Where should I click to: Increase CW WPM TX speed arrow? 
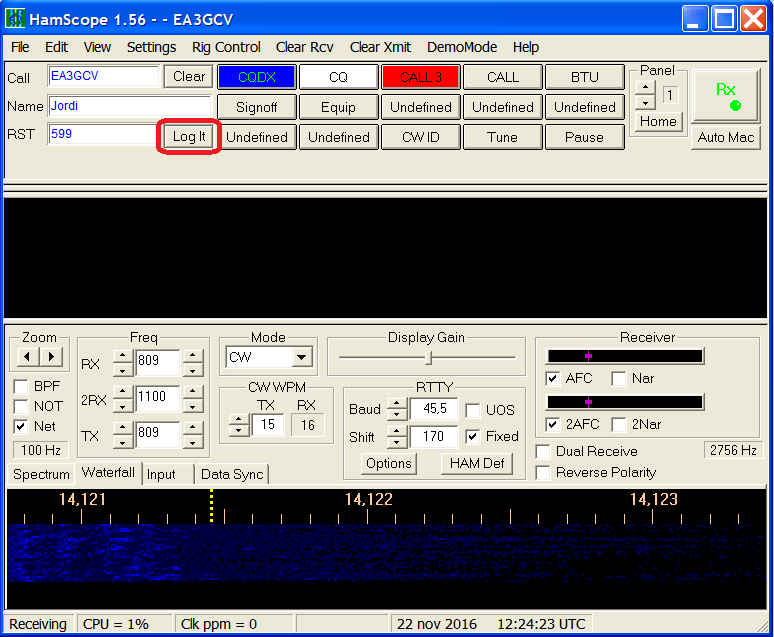click(x=239, y=419)
